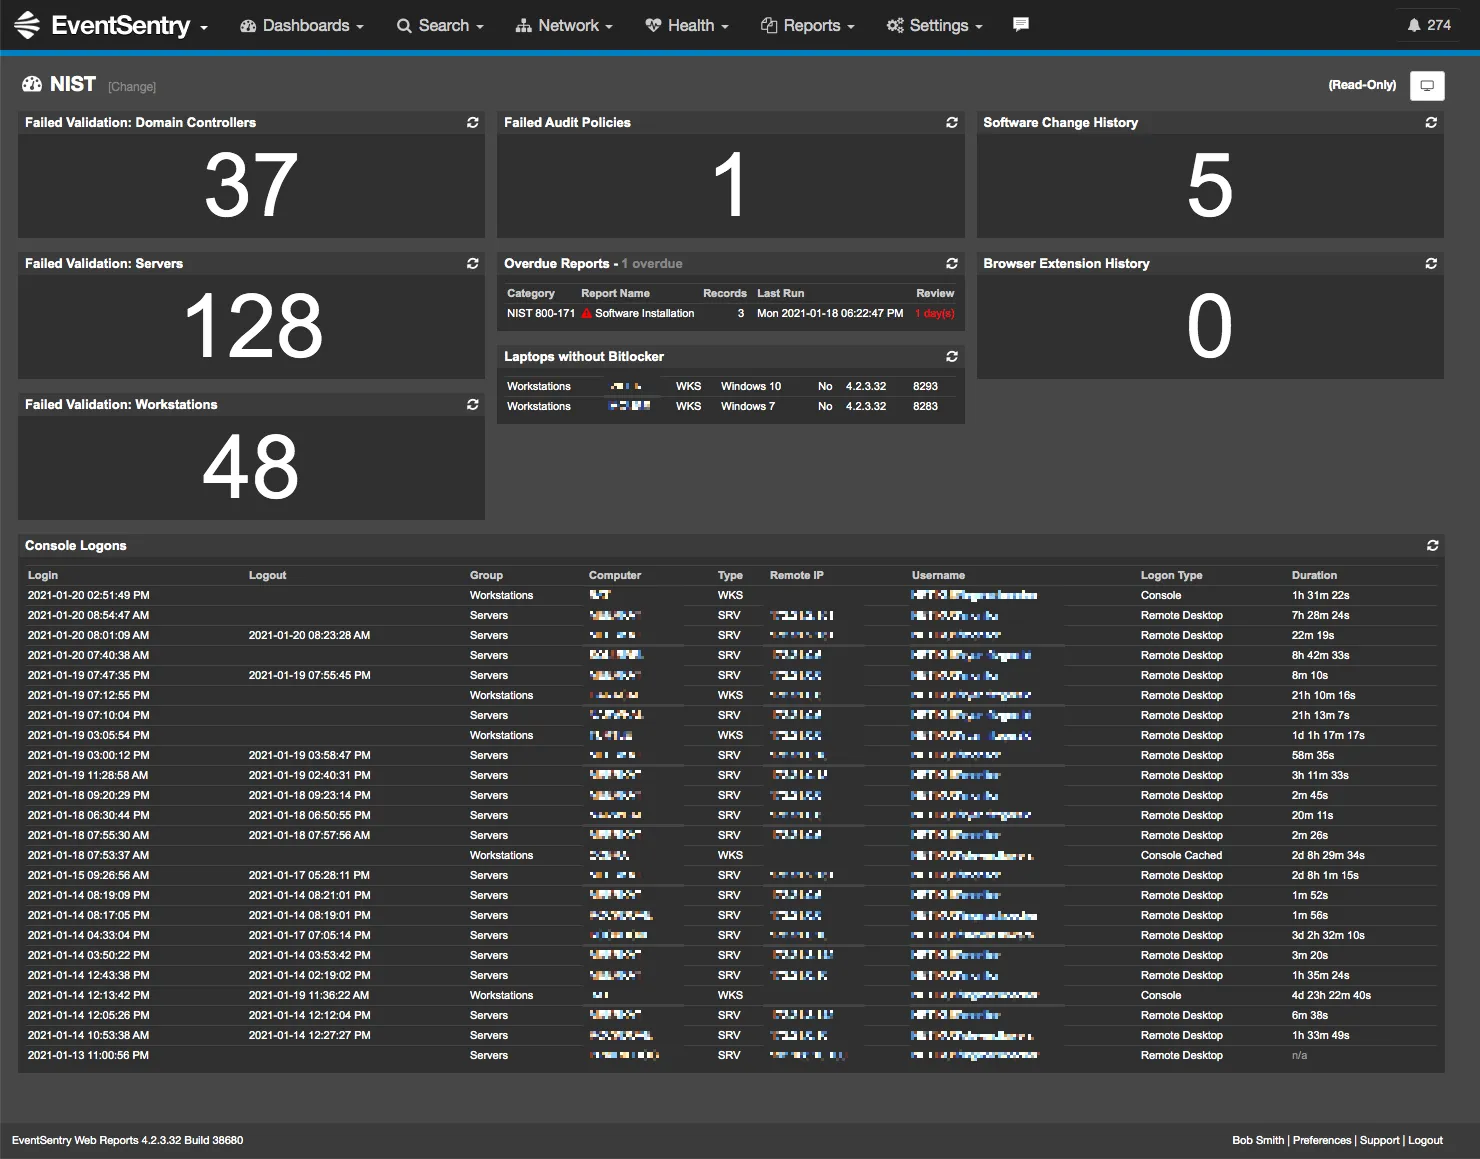
Task: Refresh Failed Validation: Workstations tile
Action: pos(473,404)
